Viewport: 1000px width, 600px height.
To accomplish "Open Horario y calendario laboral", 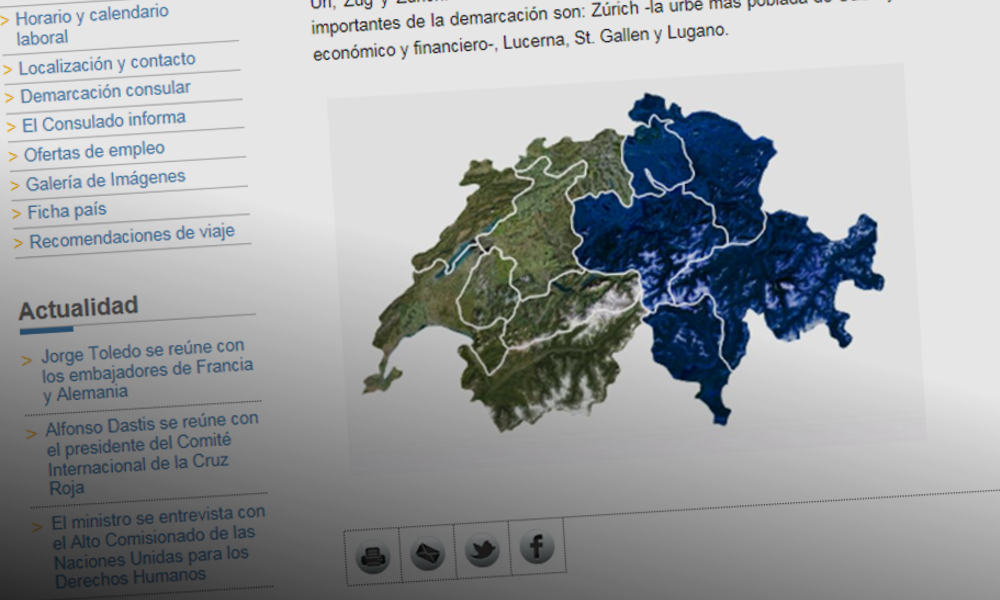I will pos(92,25).
